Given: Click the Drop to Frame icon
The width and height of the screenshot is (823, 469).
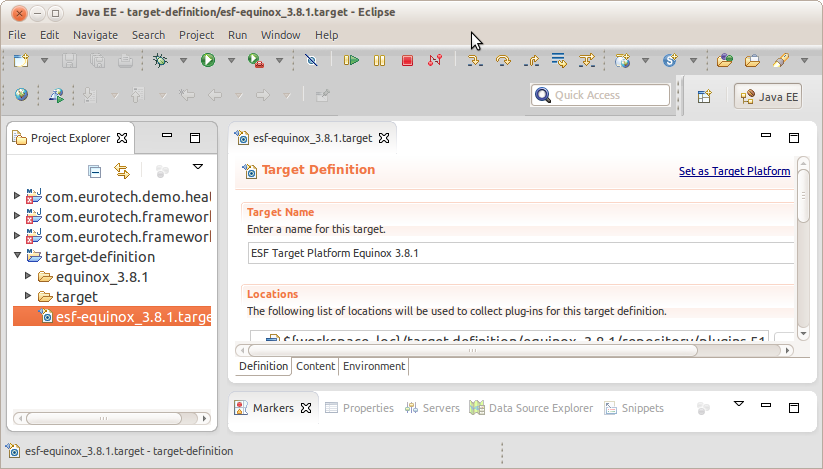Looking at the screenshot, I should (559, 60).
